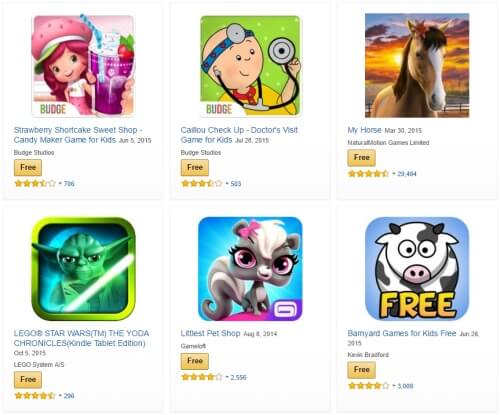The image size is (500, 415).
Task: Get Littlest Pet Shop with Free button
Action: tap(195, 361)
